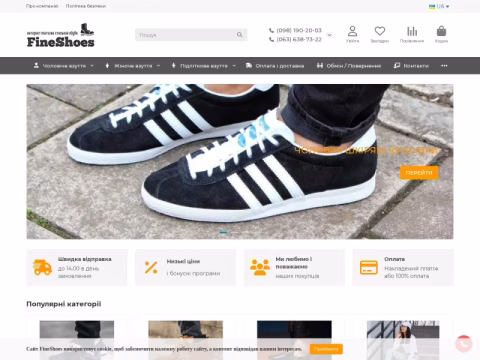Open the shopping cart bag icon
Viewport: 480px width, 360px height.
click(x=441, y=31)
